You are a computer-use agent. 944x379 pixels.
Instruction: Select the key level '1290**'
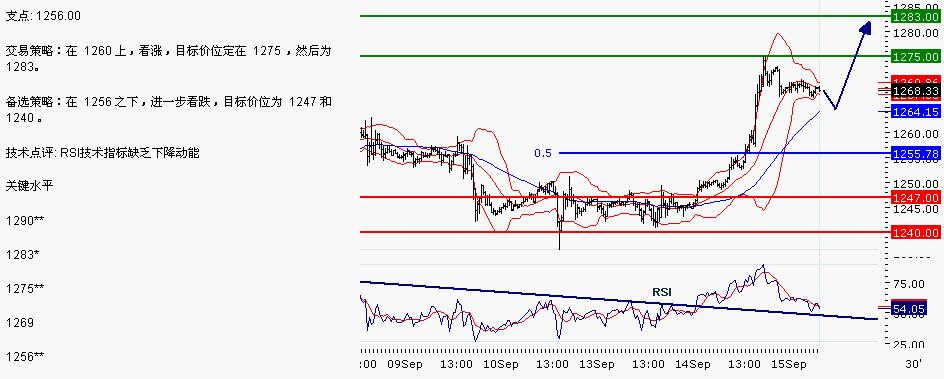point(25,221)
